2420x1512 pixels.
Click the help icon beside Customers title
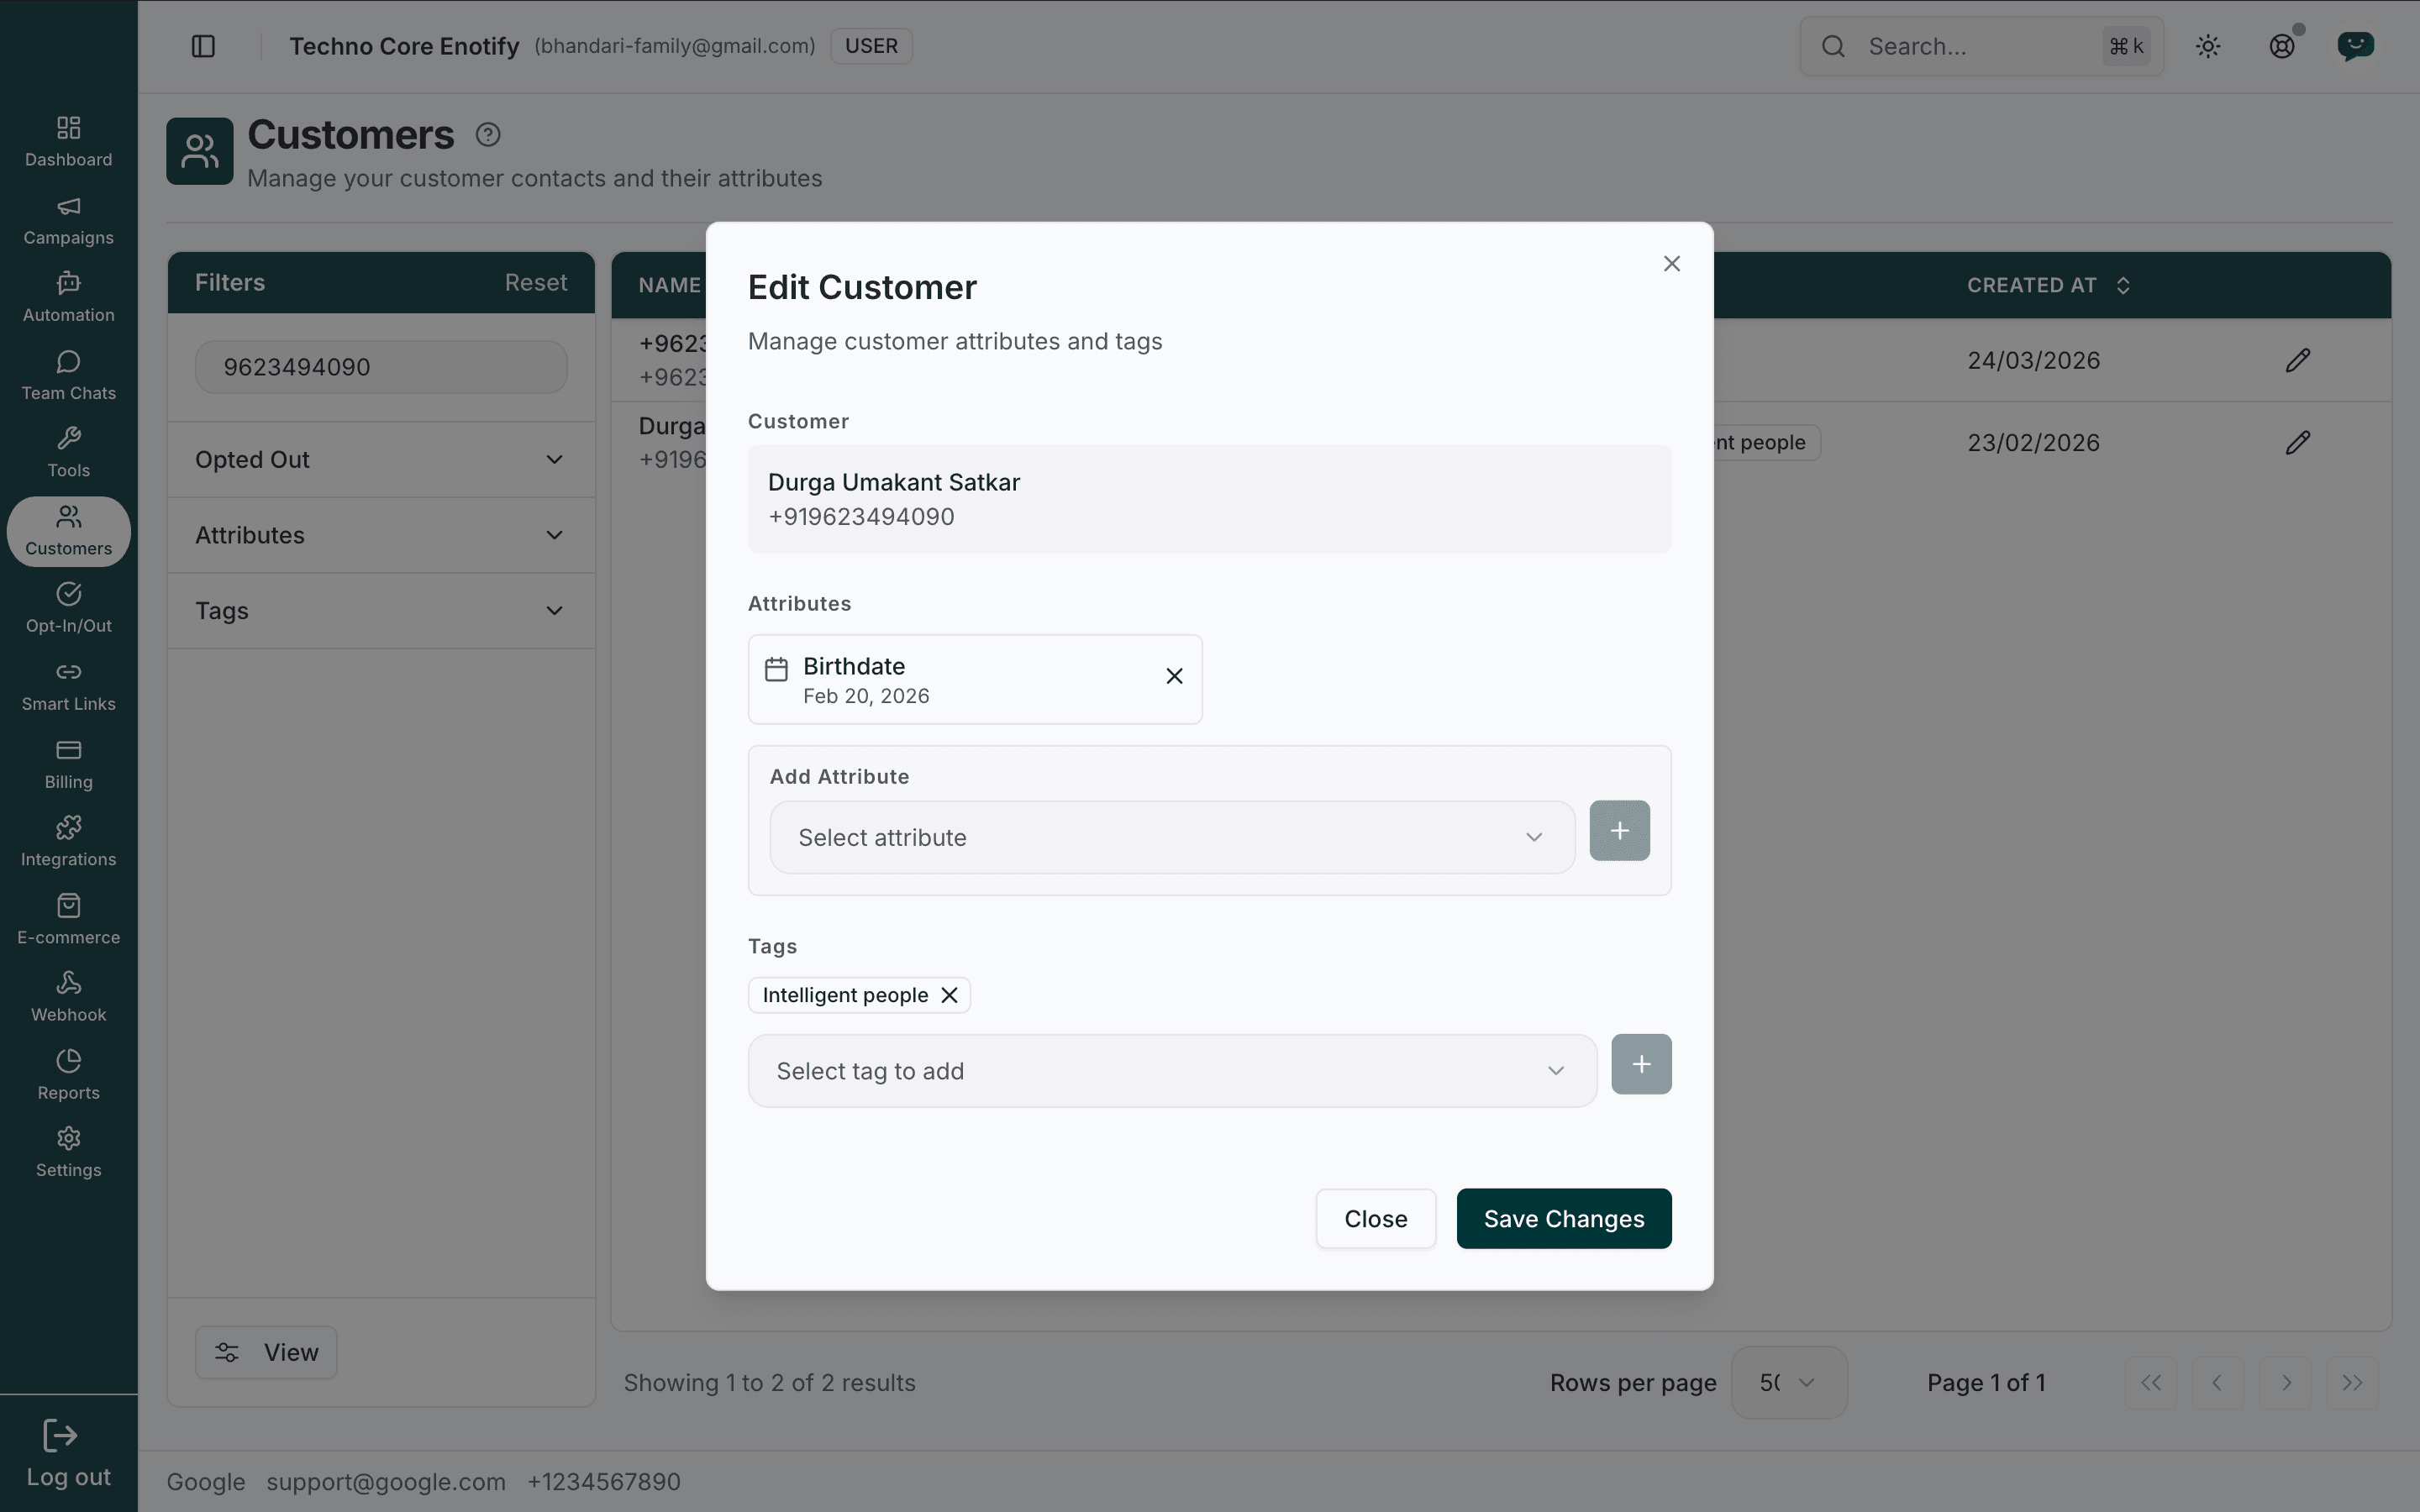pos(488,135)
